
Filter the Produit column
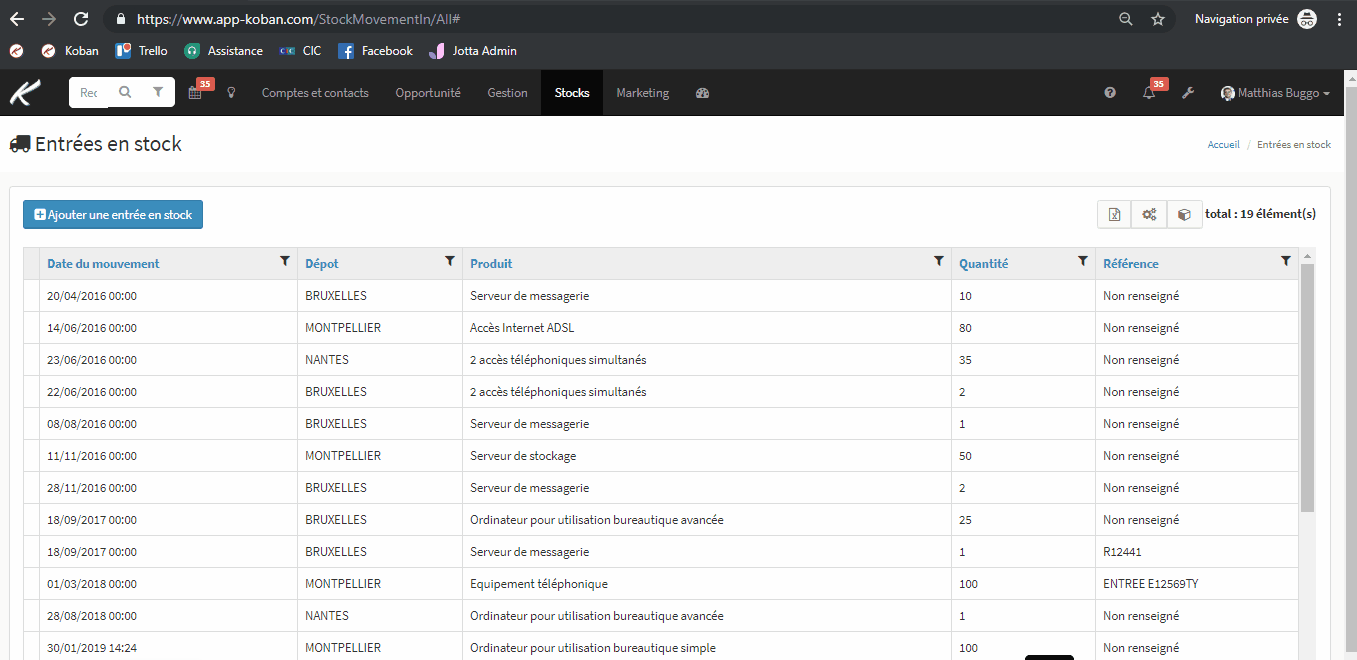(938, 261)
